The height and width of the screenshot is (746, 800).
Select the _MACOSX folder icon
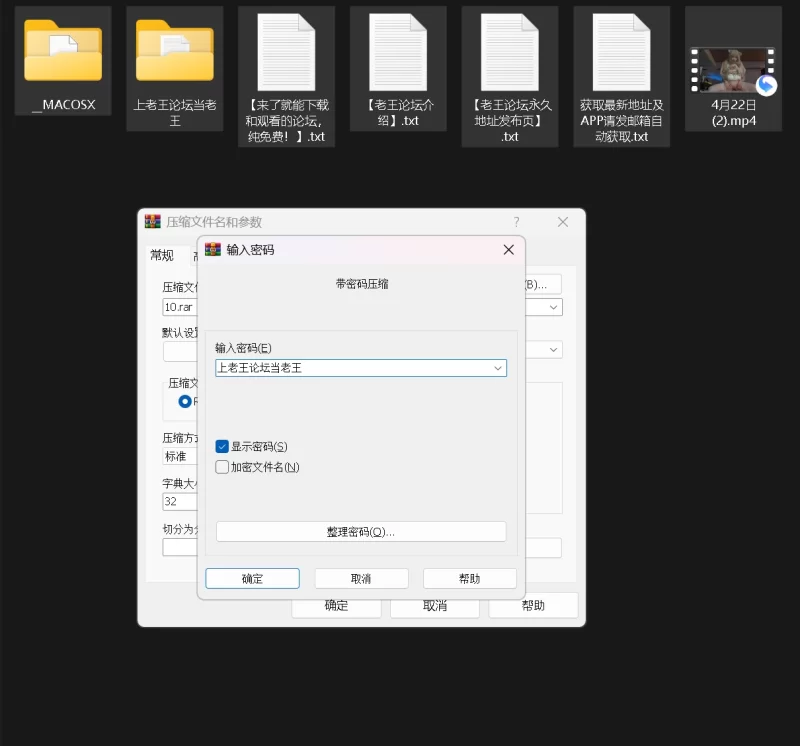pyautogui.click(x=63, y=51)
